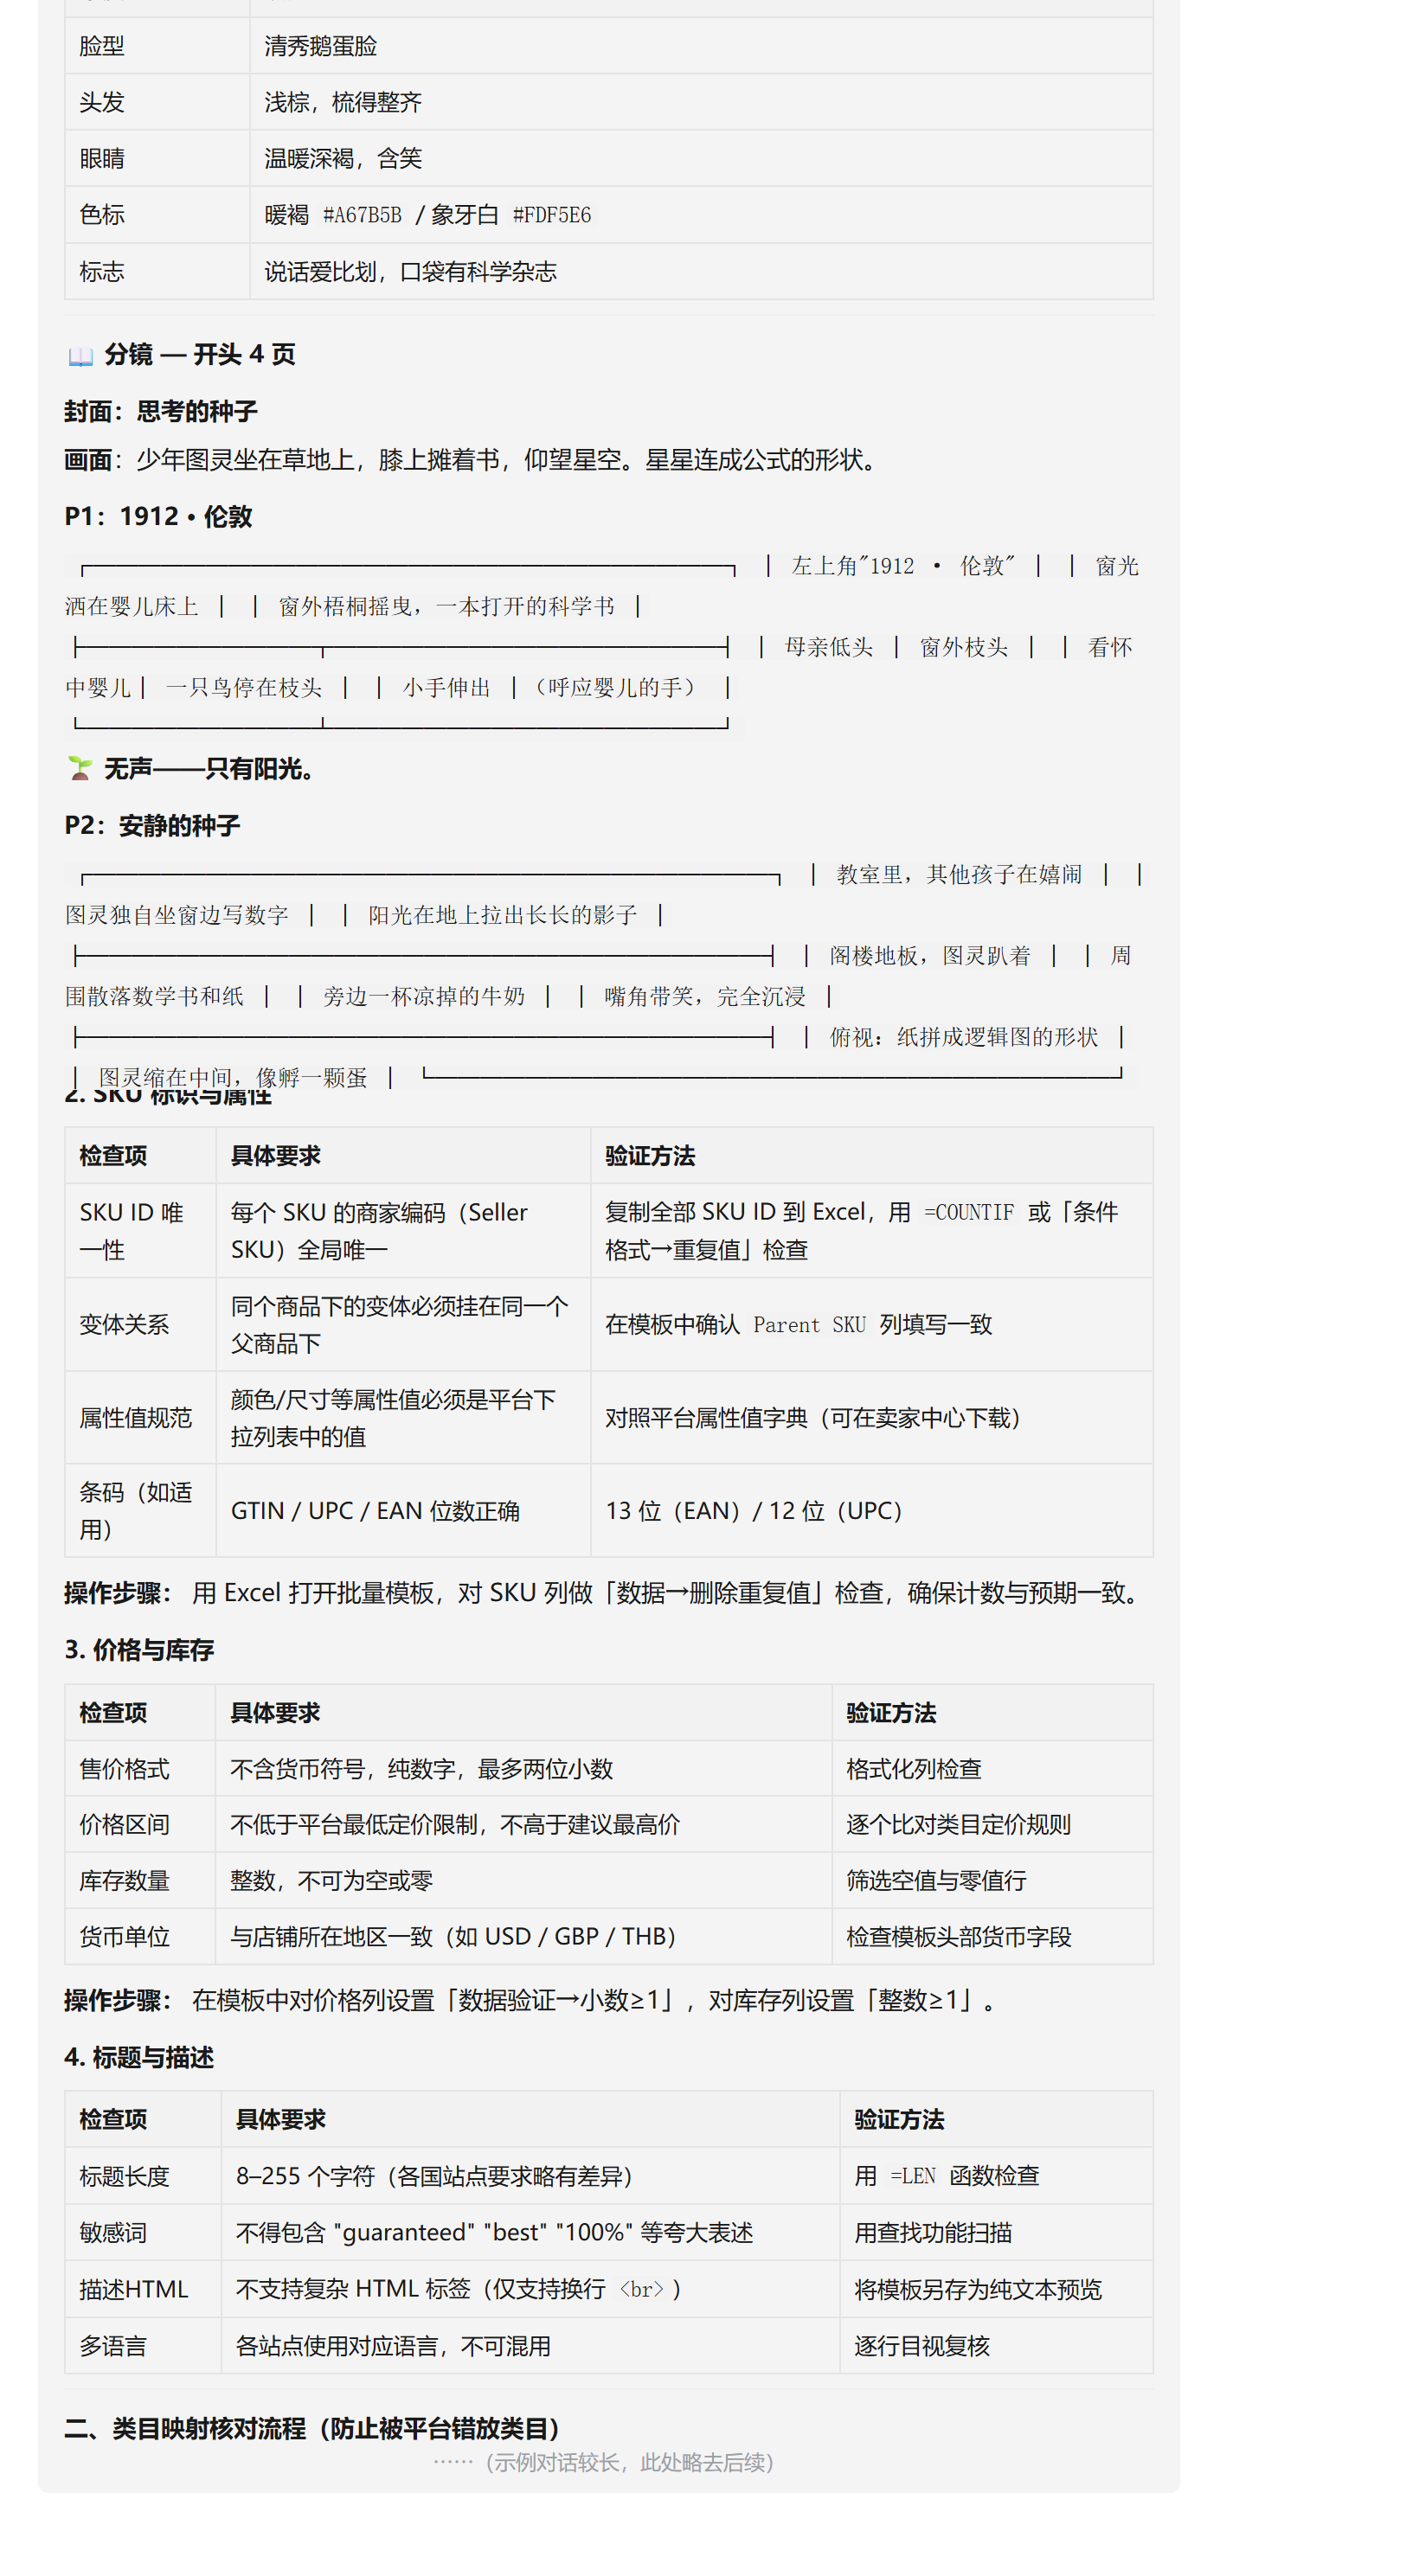Click the 售价格式 row label
Image resolution: width=1419 pixels, height=2576 pixels.
(141, 1769)
